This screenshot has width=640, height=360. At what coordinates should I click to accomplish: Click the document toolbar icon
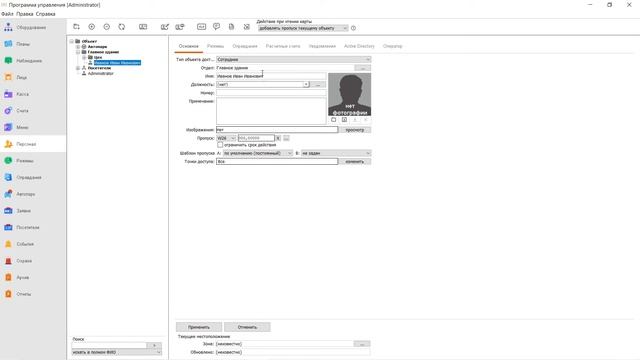tap(231, 27)
